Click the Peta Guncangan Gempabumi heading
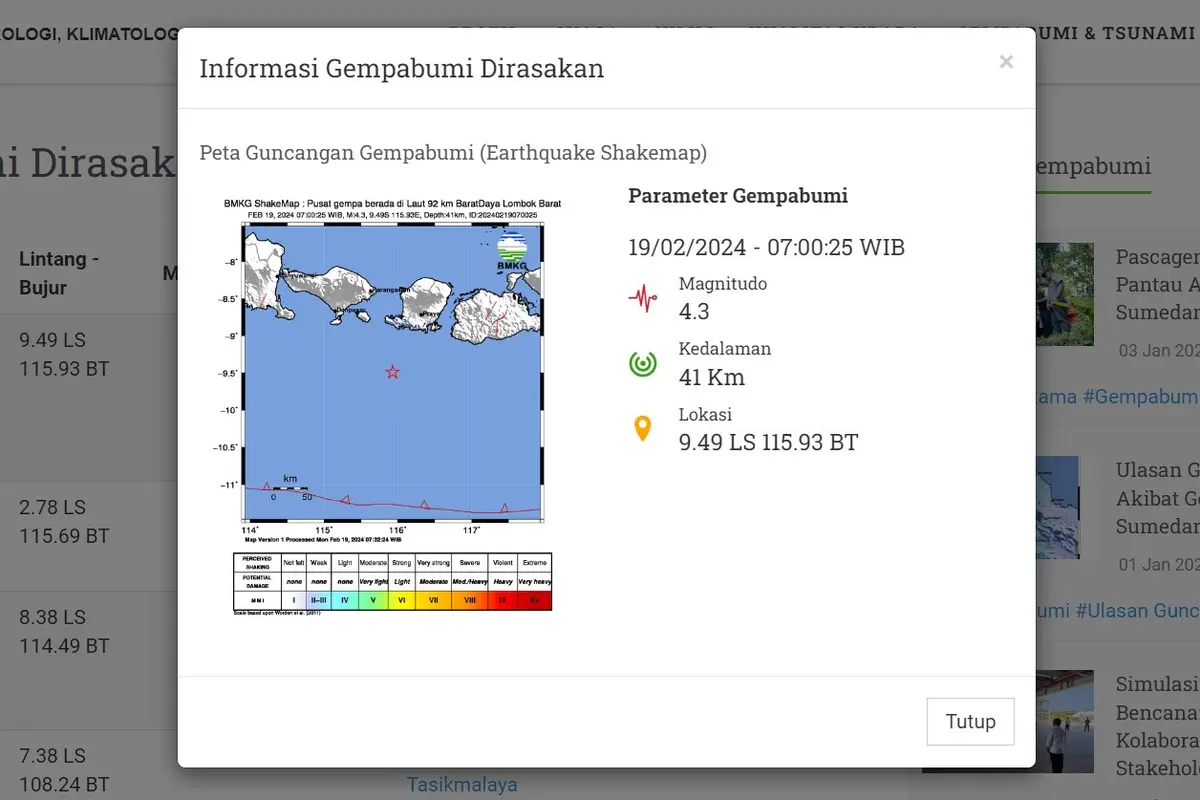 [x=453, y=153]
